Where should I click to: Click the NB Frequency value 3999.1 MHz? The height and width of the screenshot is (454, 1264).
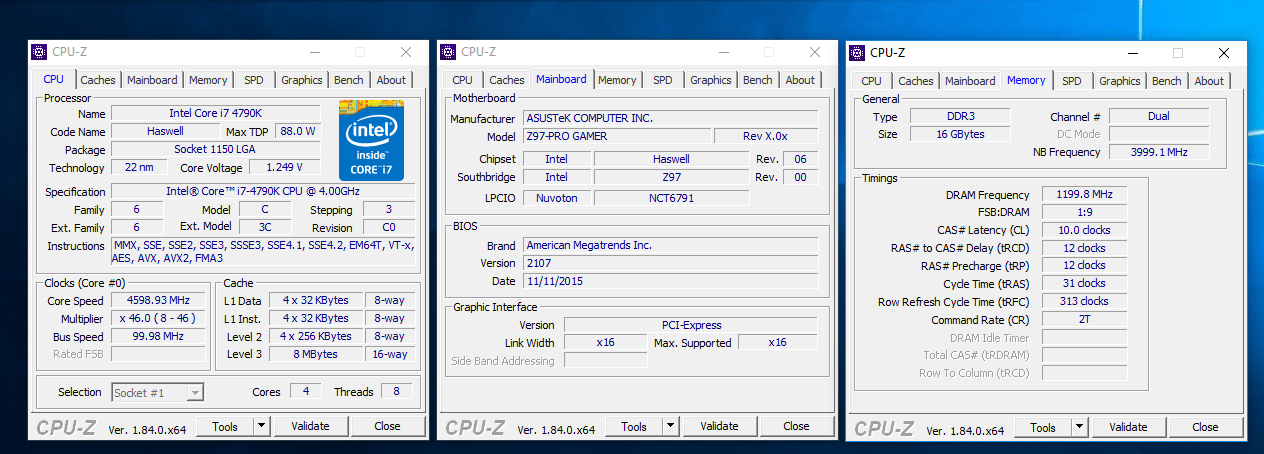1159,152
